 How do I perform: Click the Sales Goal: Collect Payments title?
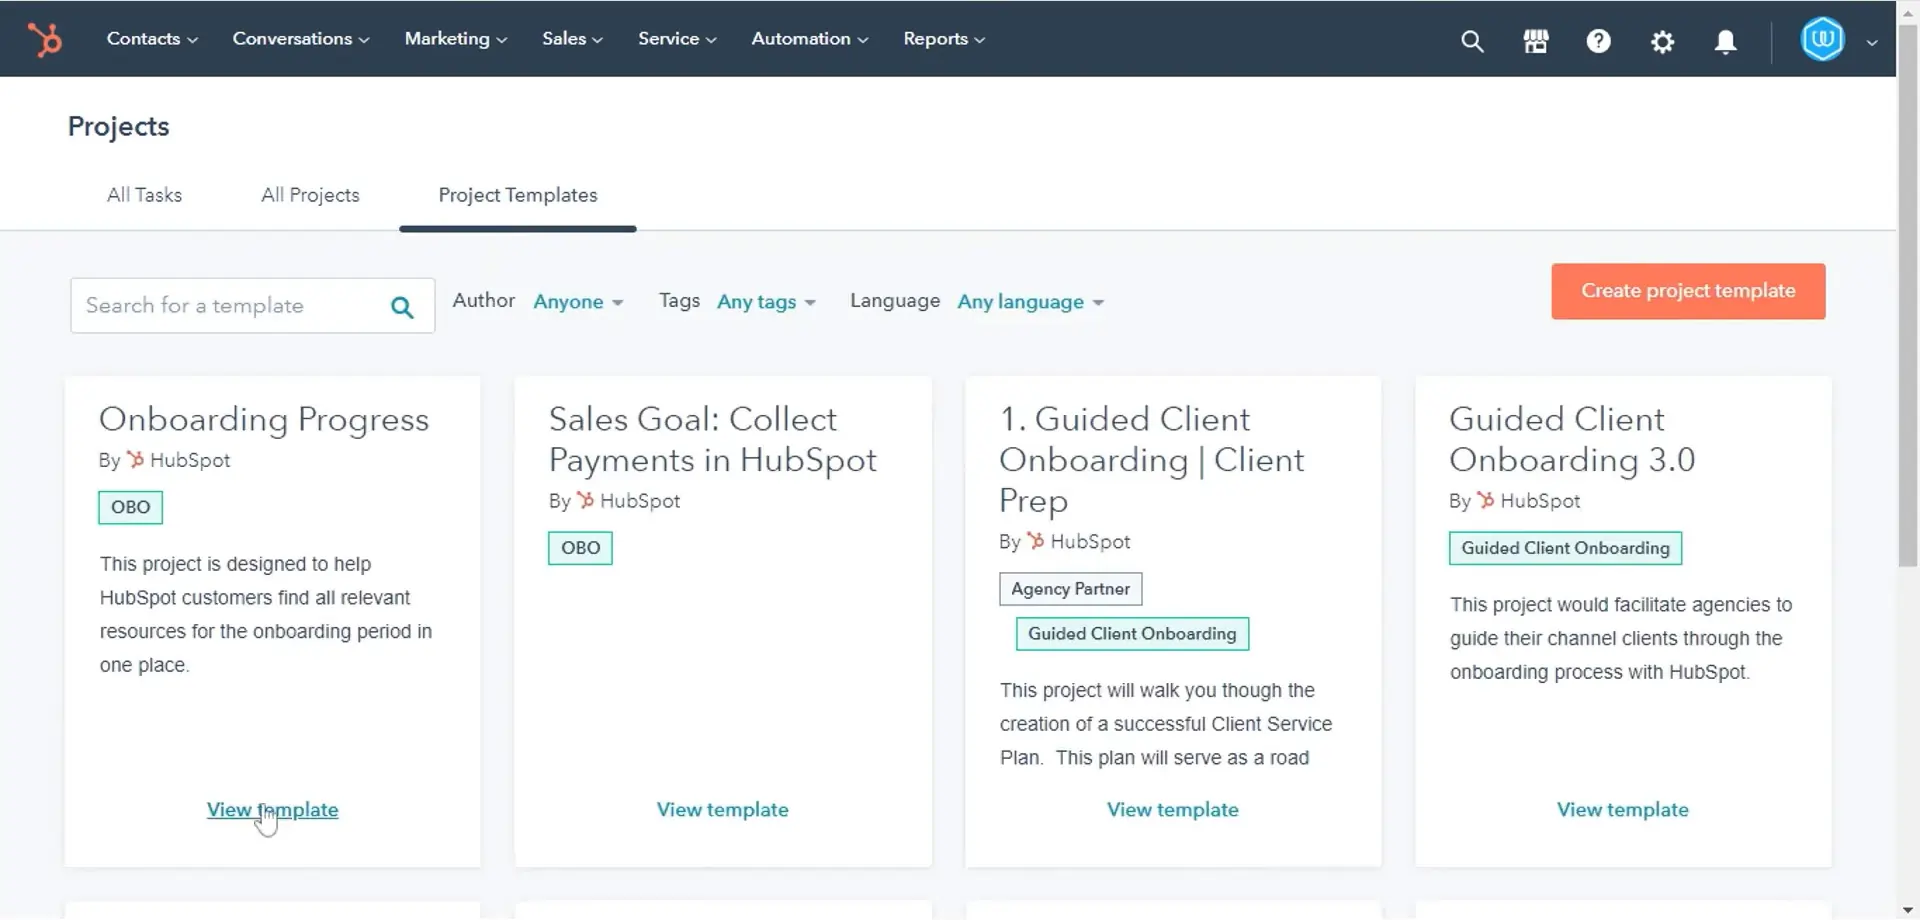click(x=712, y=440)
